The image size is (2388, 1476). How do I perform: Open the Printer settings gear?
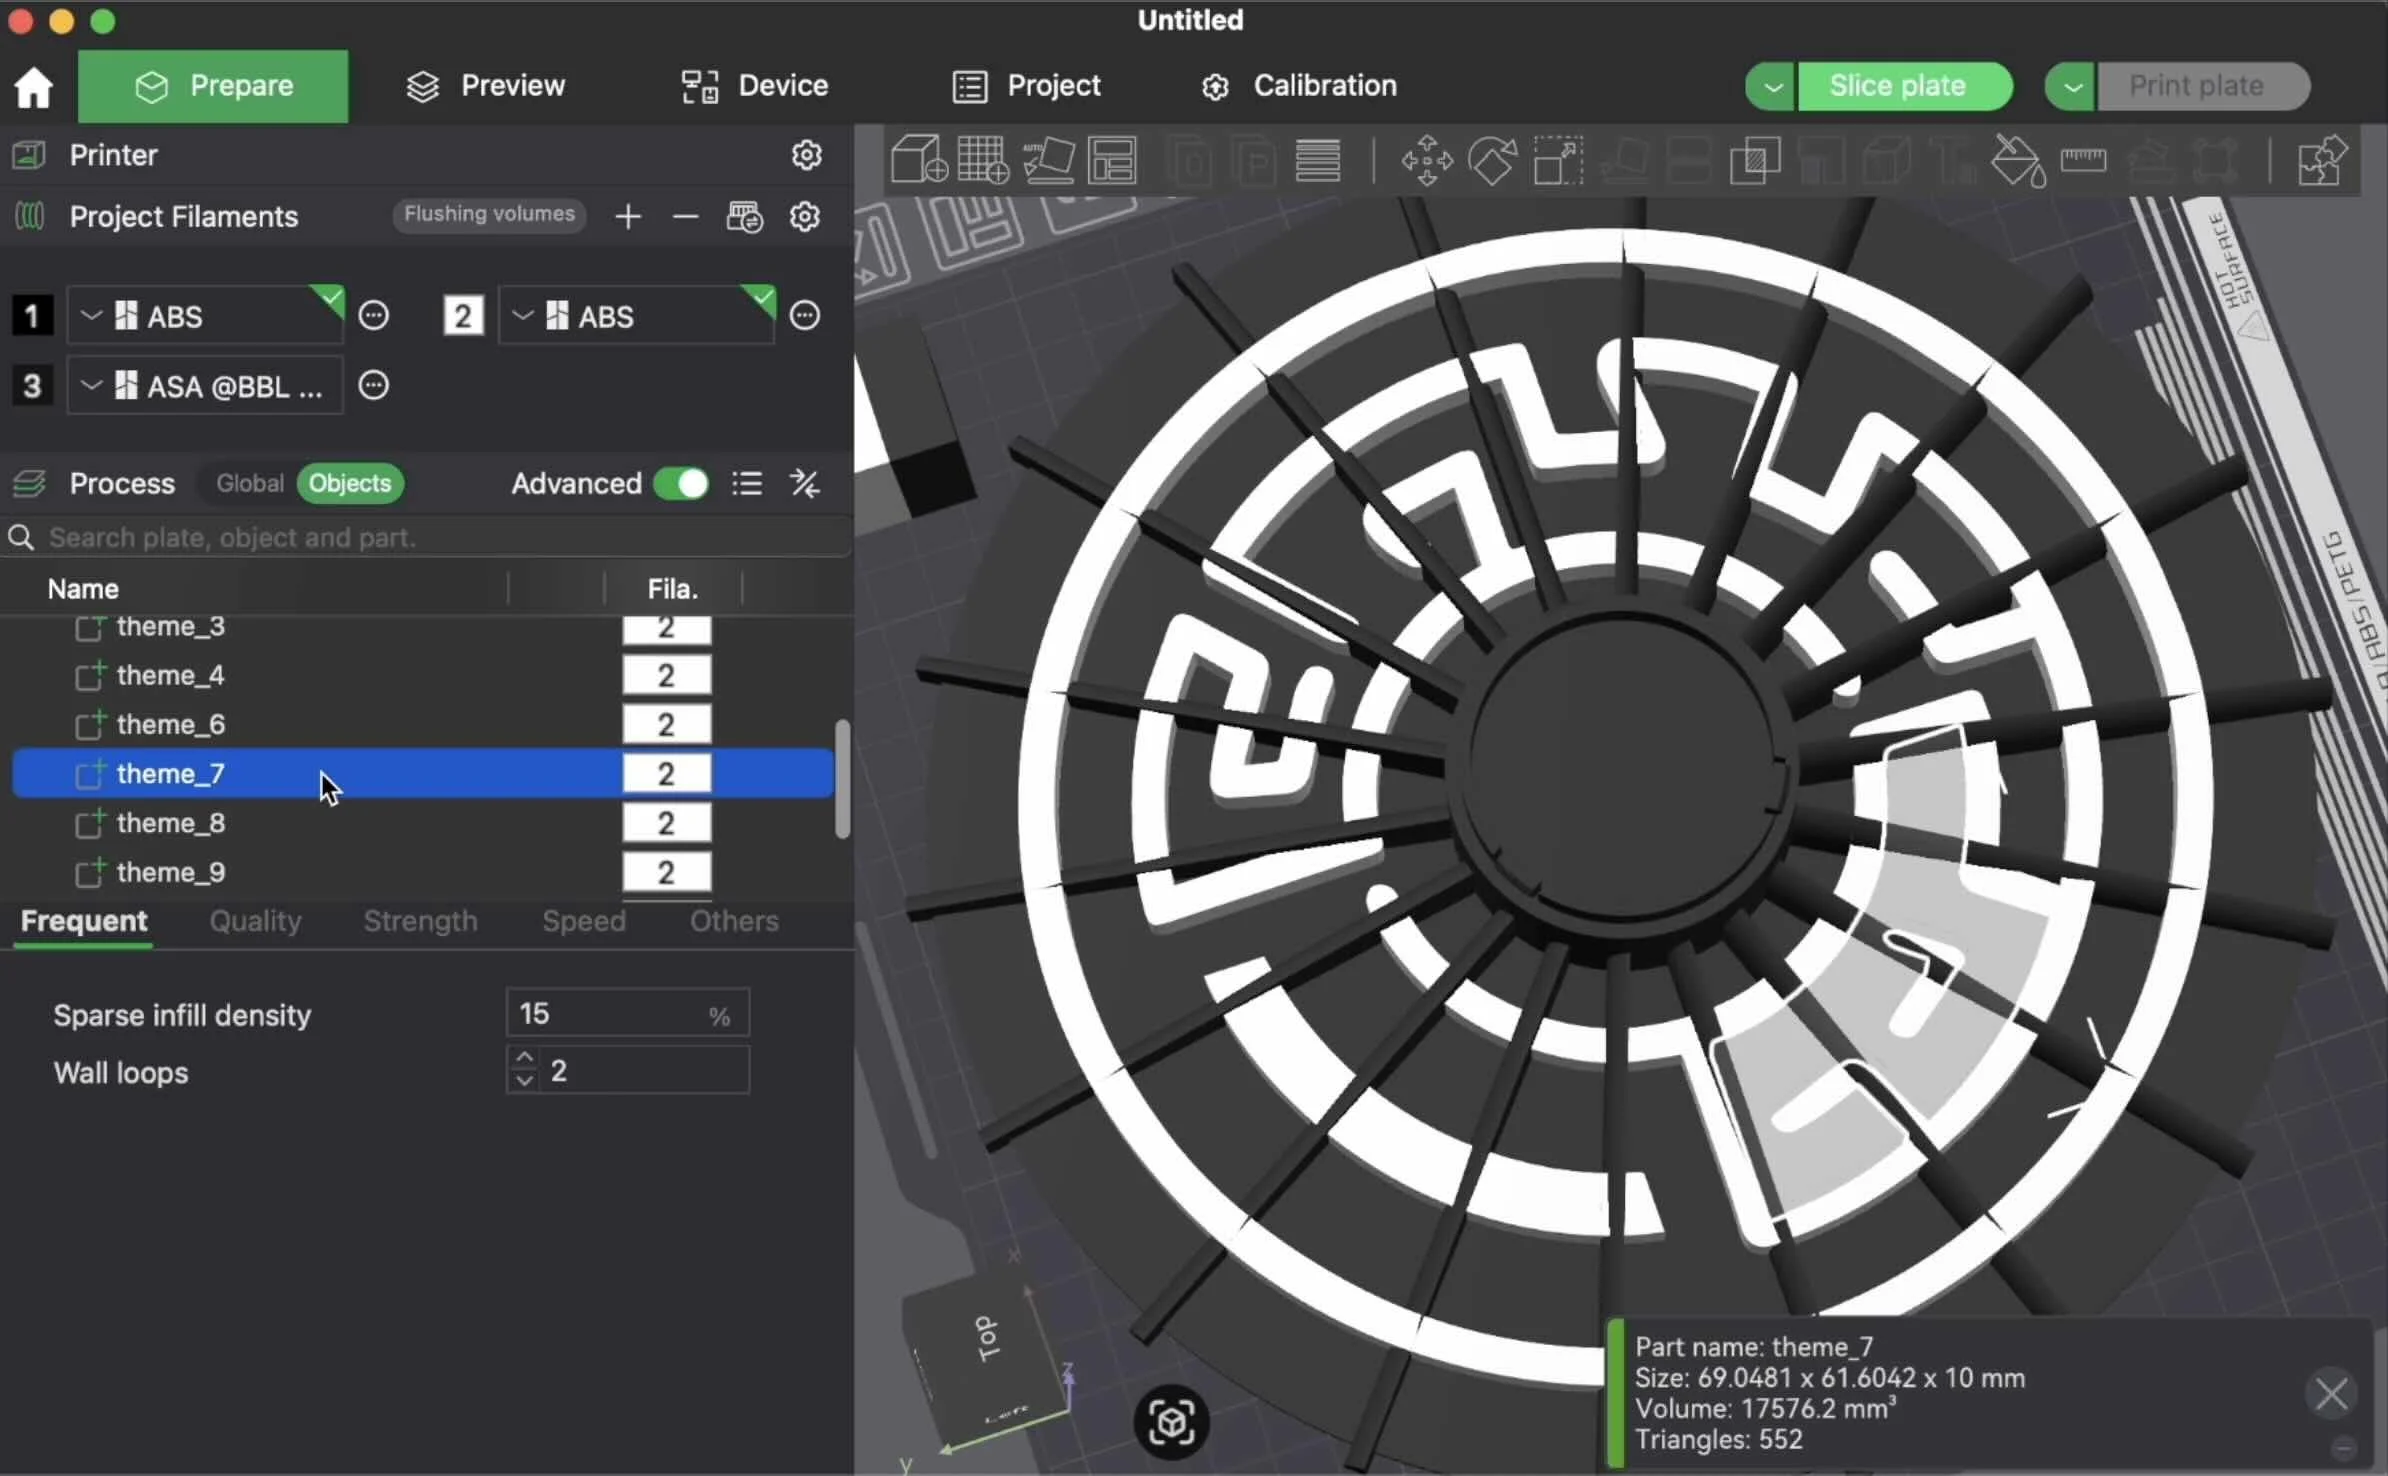pos(806,155)
